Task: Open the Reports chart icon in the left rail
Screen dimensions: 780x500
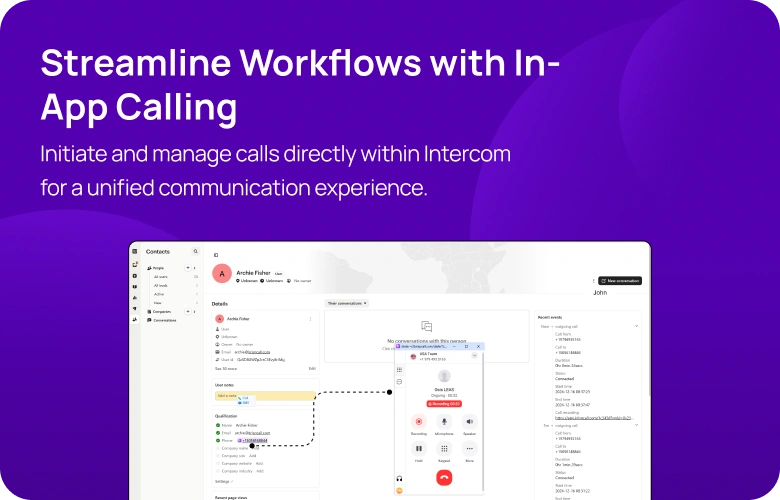Action: click(x=134, y=298)
